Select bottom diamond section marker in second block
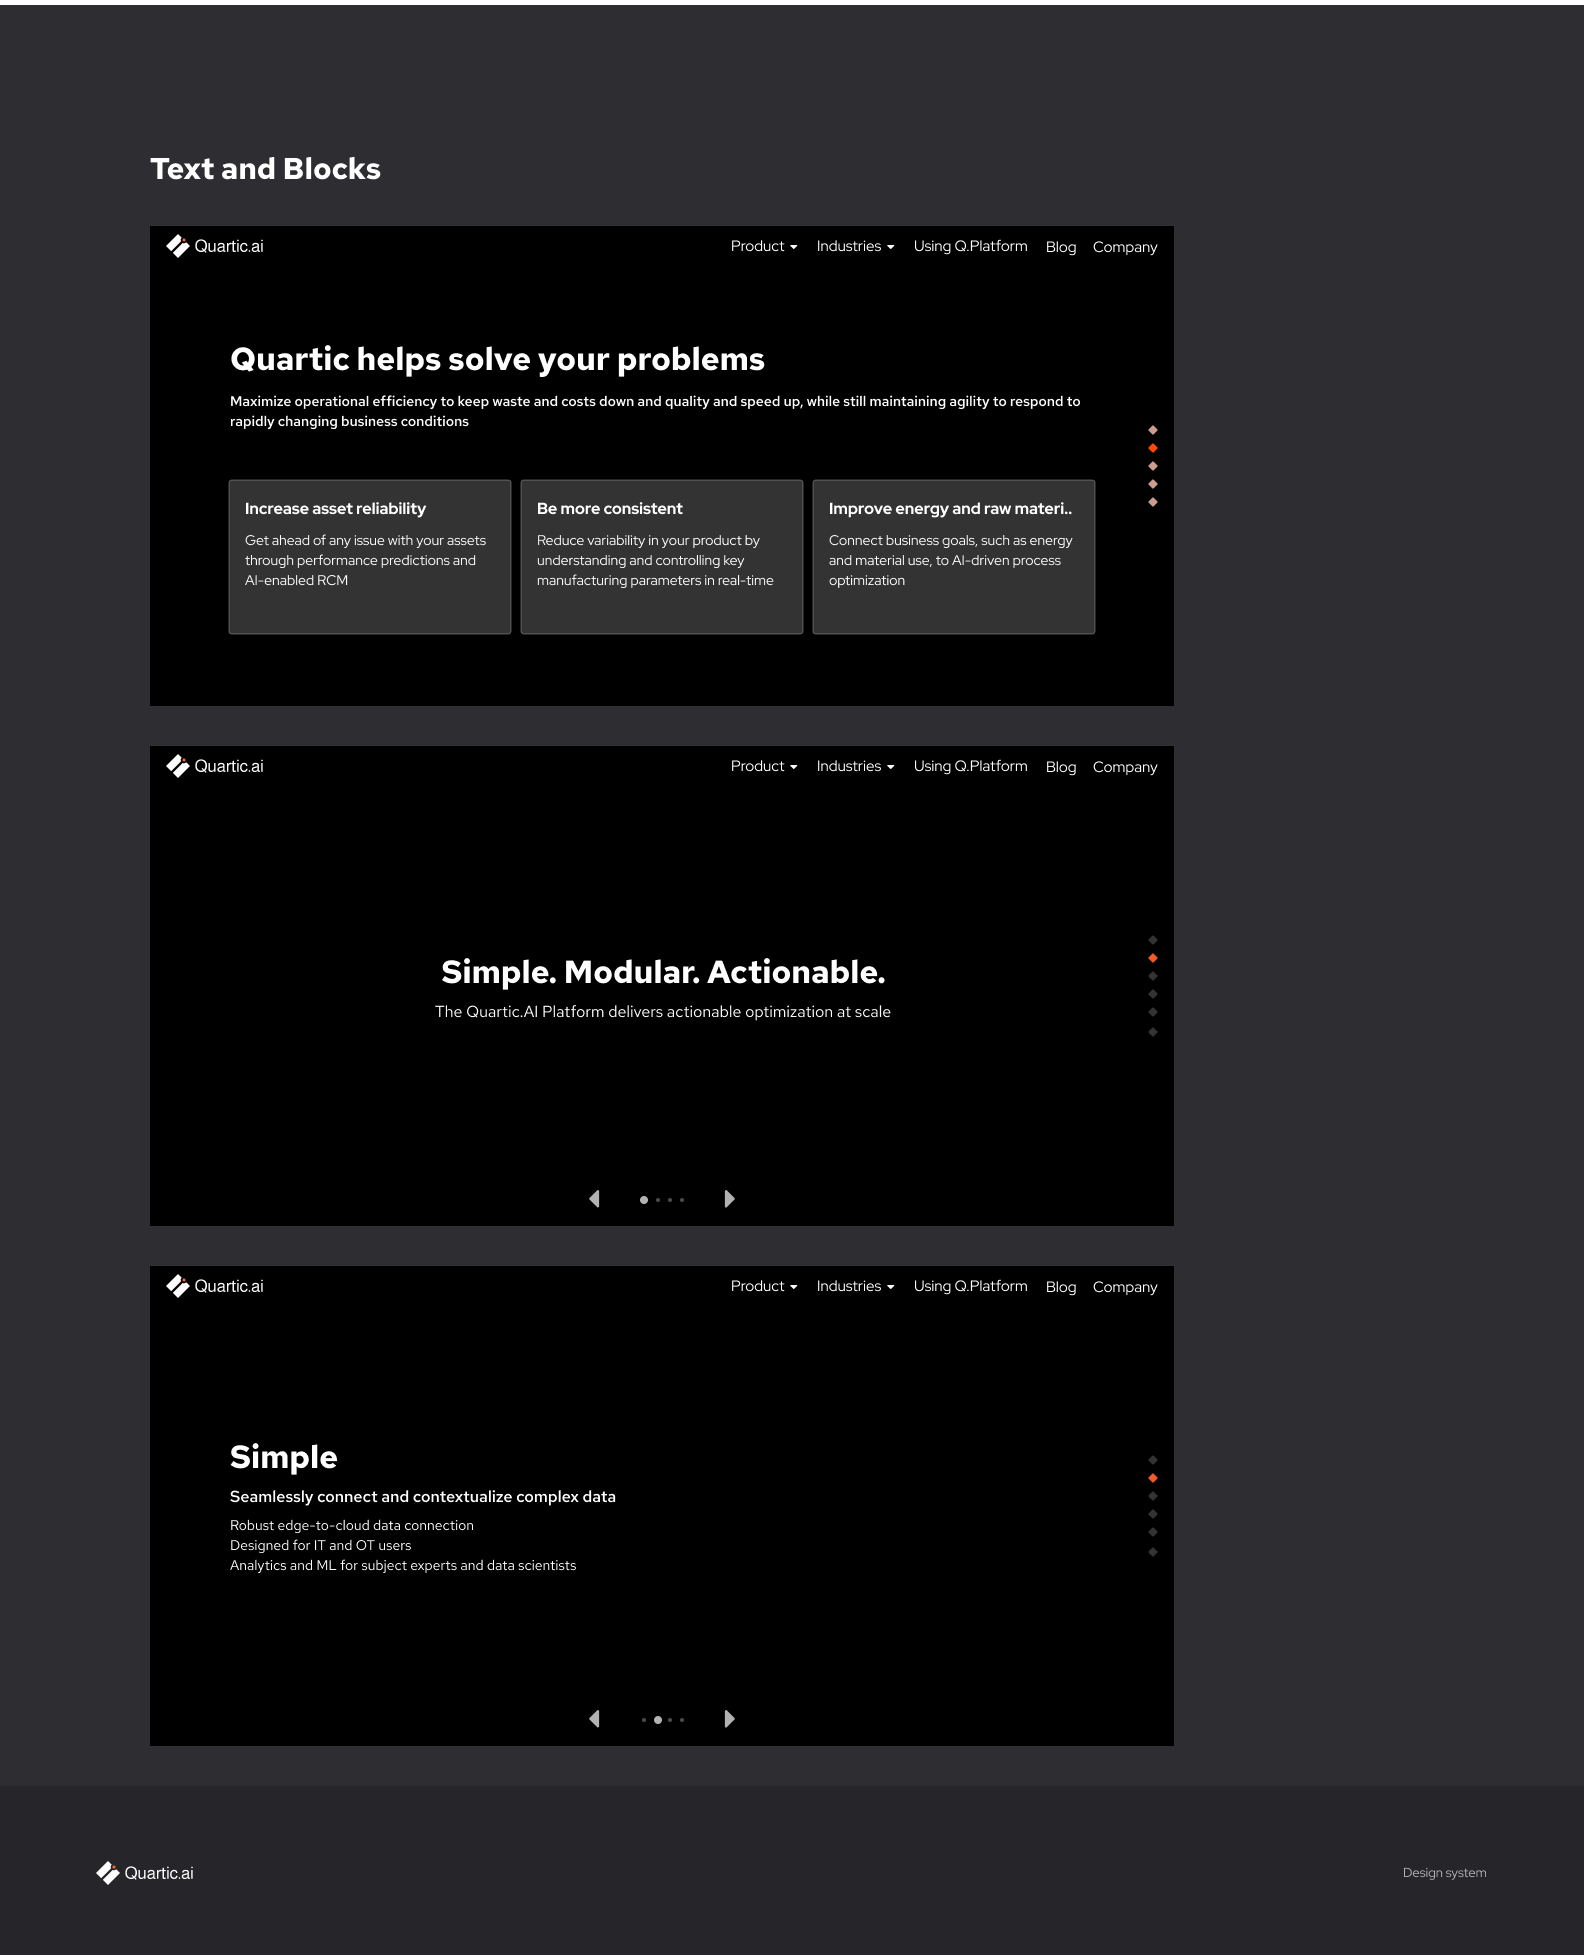 click(1153, 1032)
